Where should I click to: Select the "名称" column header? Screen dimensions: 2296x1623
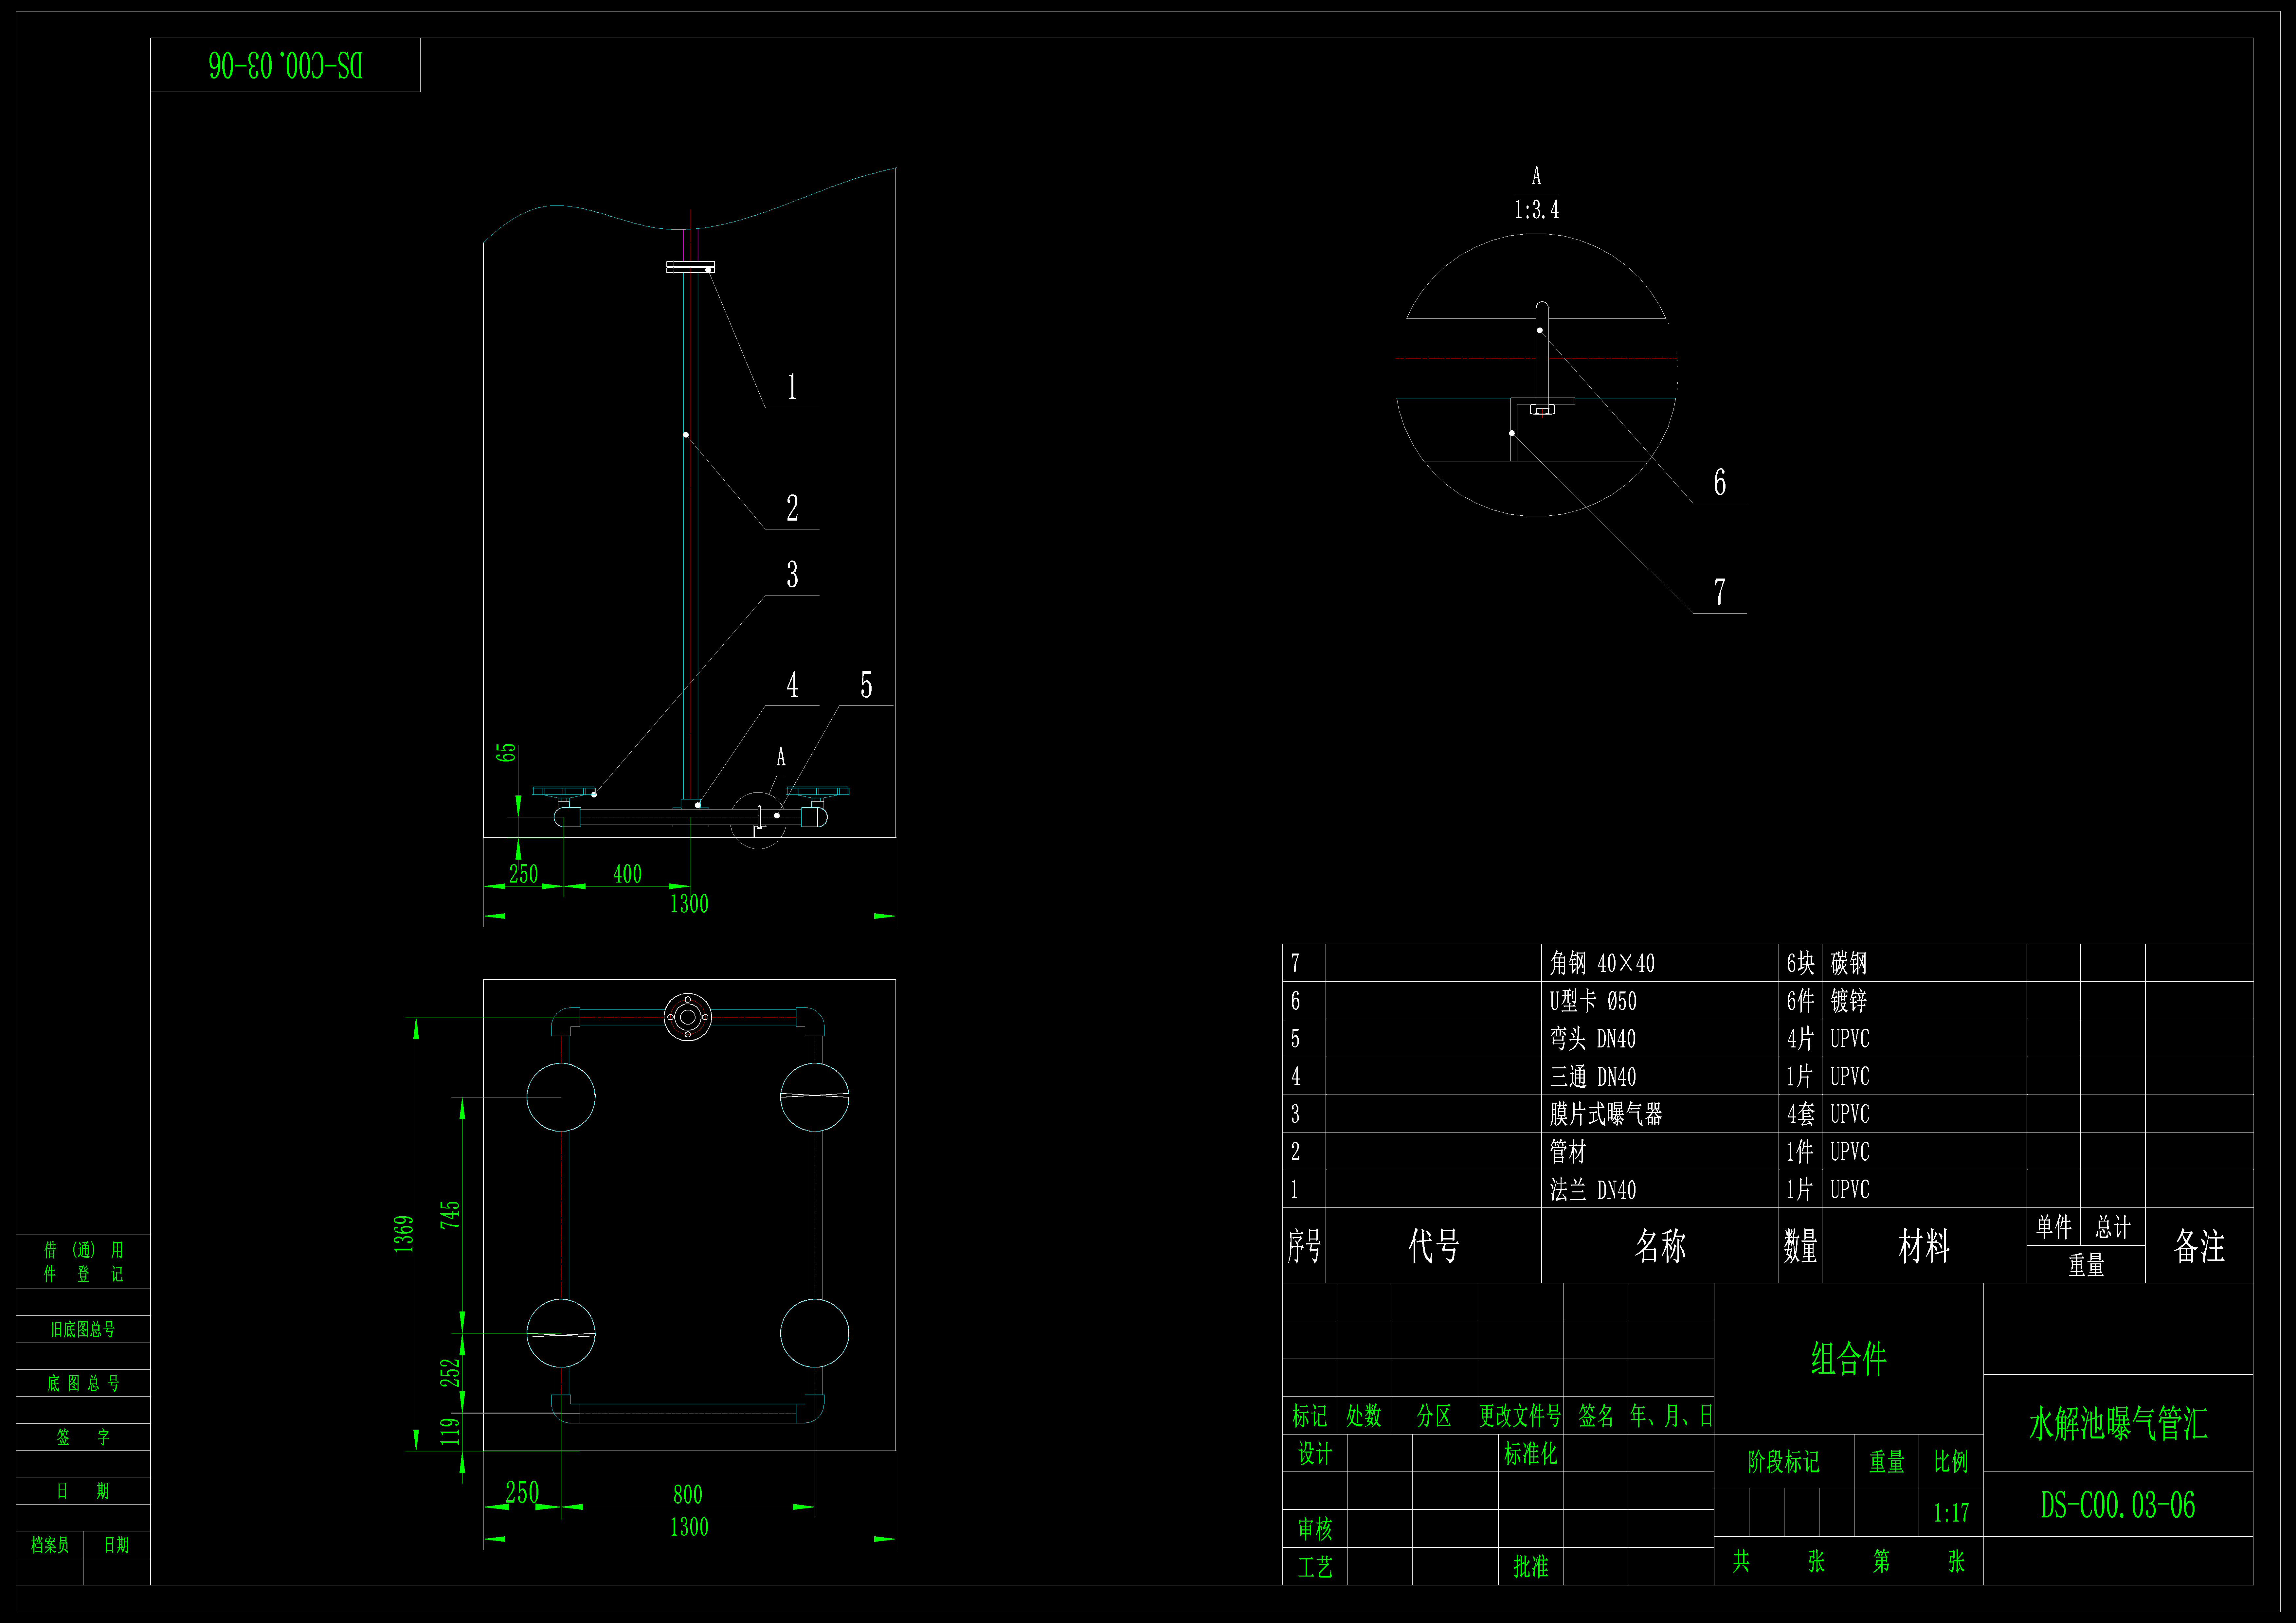pyautogui.click(x=1660, y=1246)
